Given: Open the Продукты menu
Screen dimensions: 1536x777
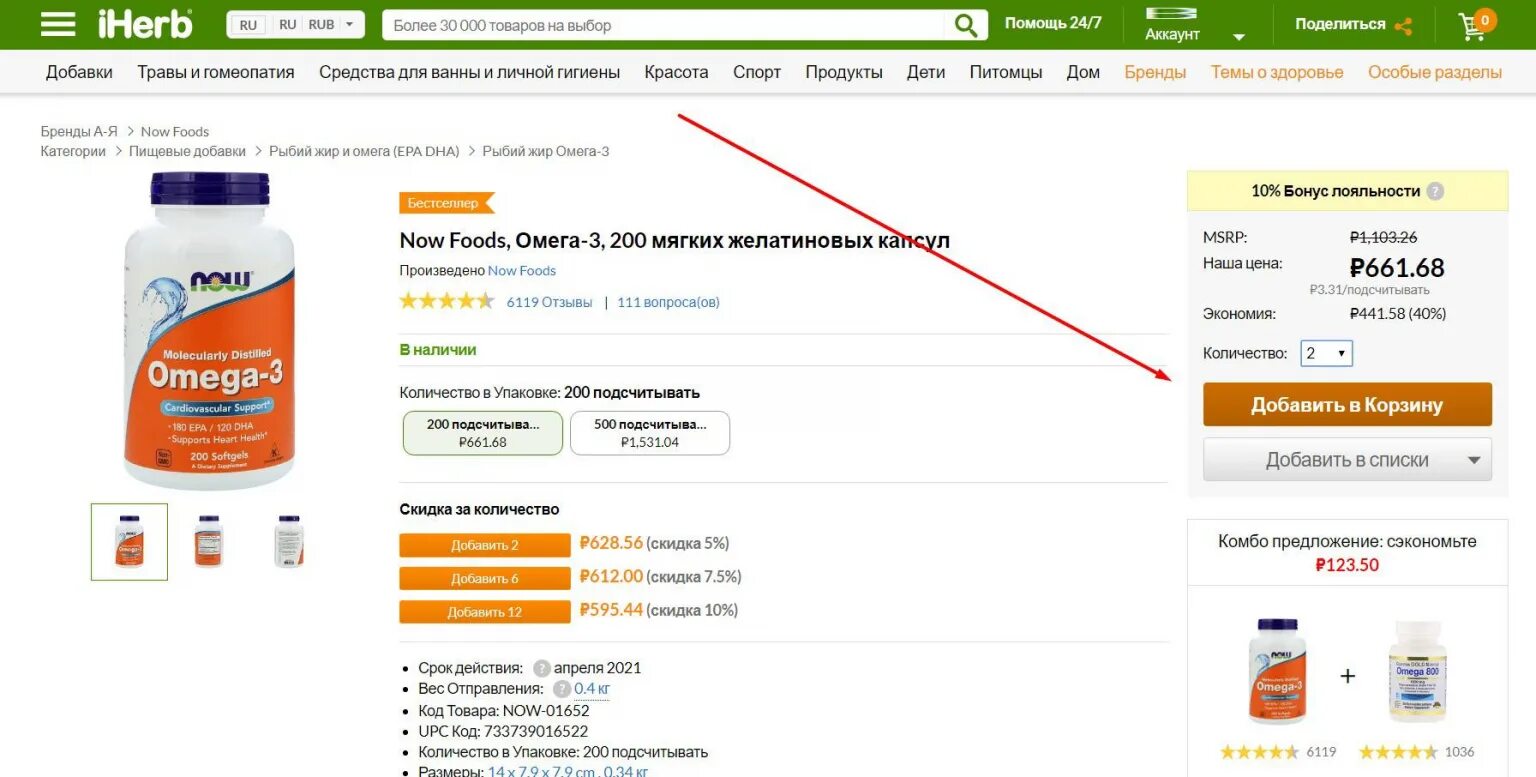Looking at the screenshot, I should [844, 72].
